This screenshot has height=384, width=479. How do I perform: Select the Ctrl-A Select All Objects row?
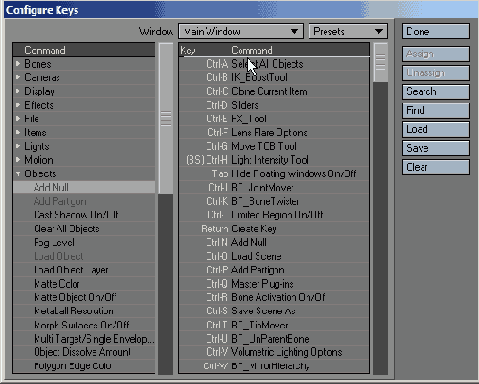tap(274, 64)
